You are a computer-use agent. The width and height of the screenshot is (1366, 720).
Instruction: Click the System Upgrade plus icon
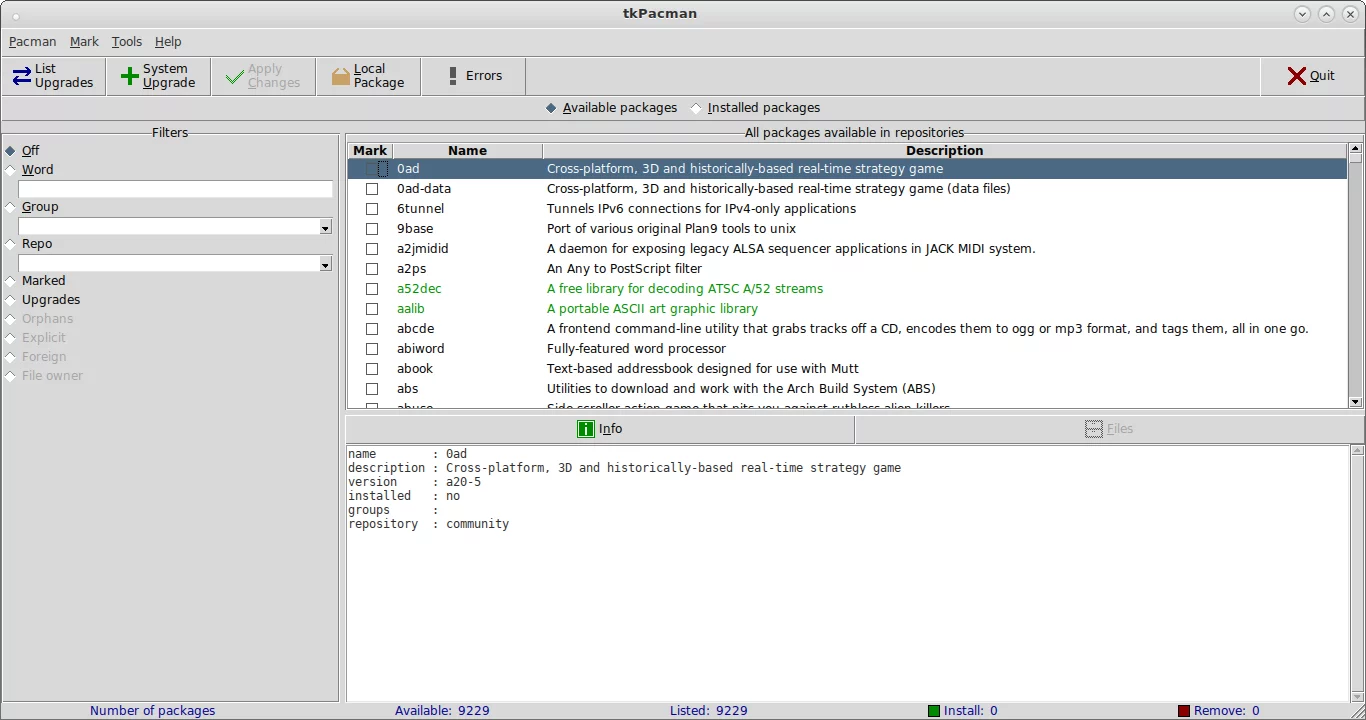pyautogui.click(x=129, y=76)
